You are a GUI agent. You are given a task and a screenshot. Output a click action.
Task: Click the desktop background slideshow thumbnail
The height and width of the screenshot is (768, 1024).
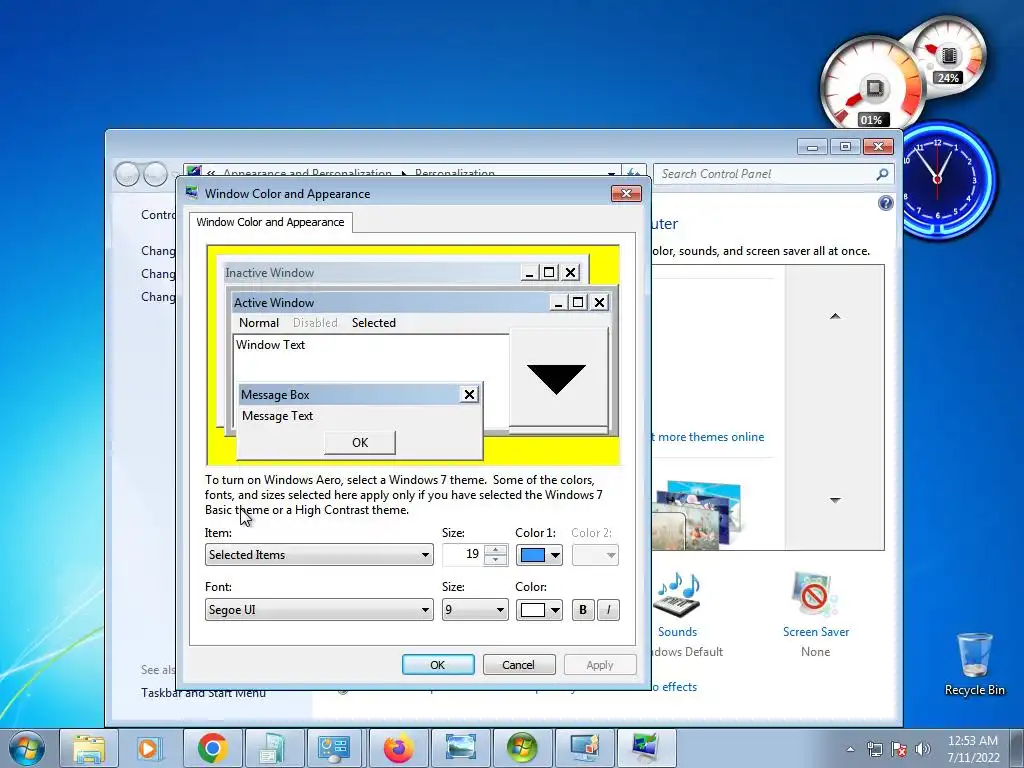[x=696, y=515]
